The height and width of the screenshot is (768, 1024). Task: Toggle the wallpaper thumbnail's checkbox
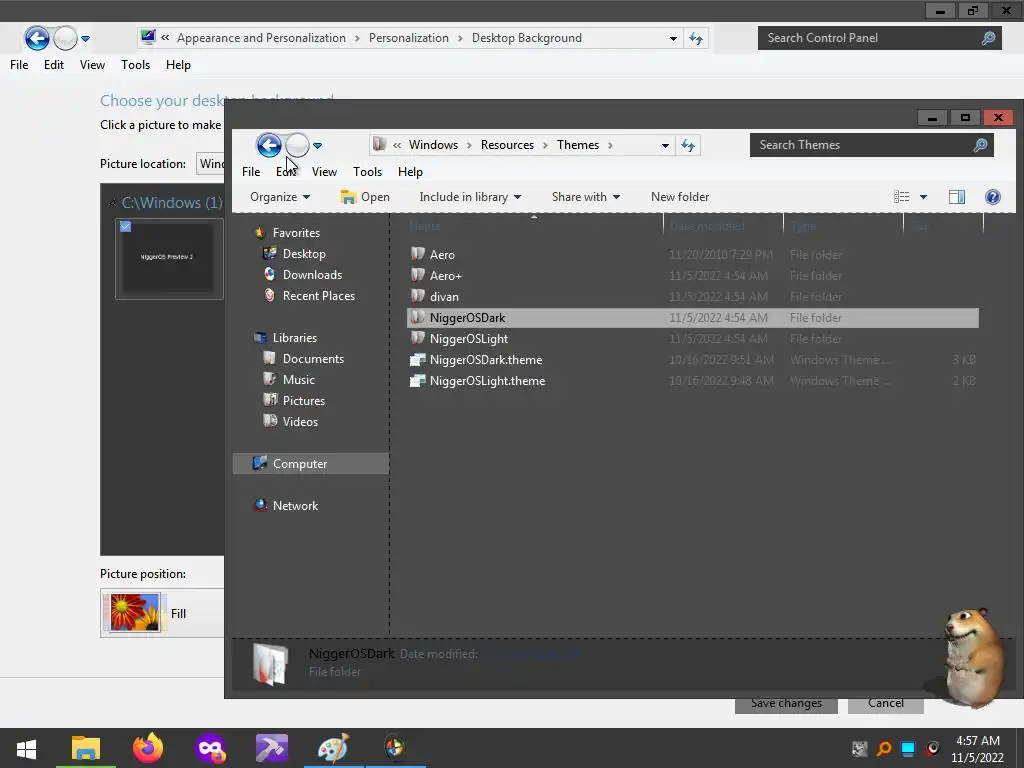coord(125,227)
